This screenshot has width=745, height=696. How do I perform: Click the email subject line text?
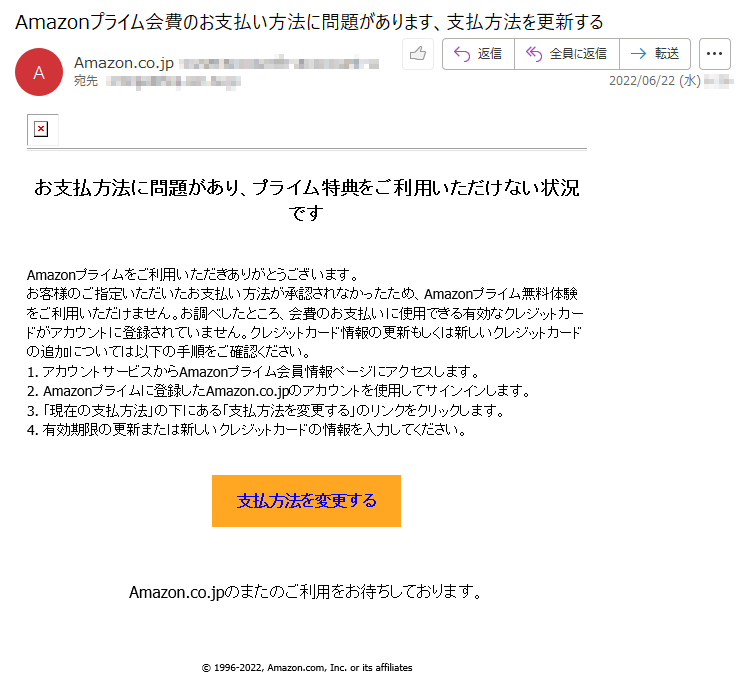point(309,22)
